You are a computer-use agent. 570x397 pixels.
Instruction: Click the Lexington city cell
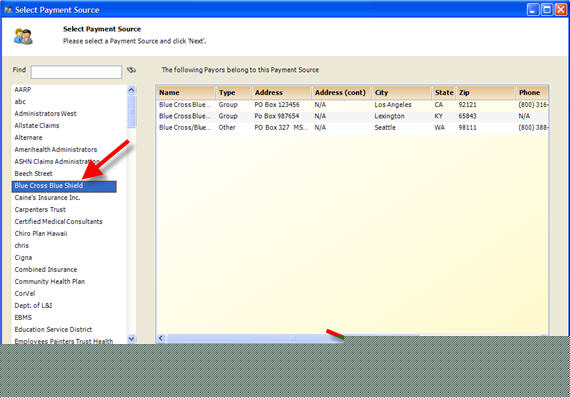[x=389, y=116]
